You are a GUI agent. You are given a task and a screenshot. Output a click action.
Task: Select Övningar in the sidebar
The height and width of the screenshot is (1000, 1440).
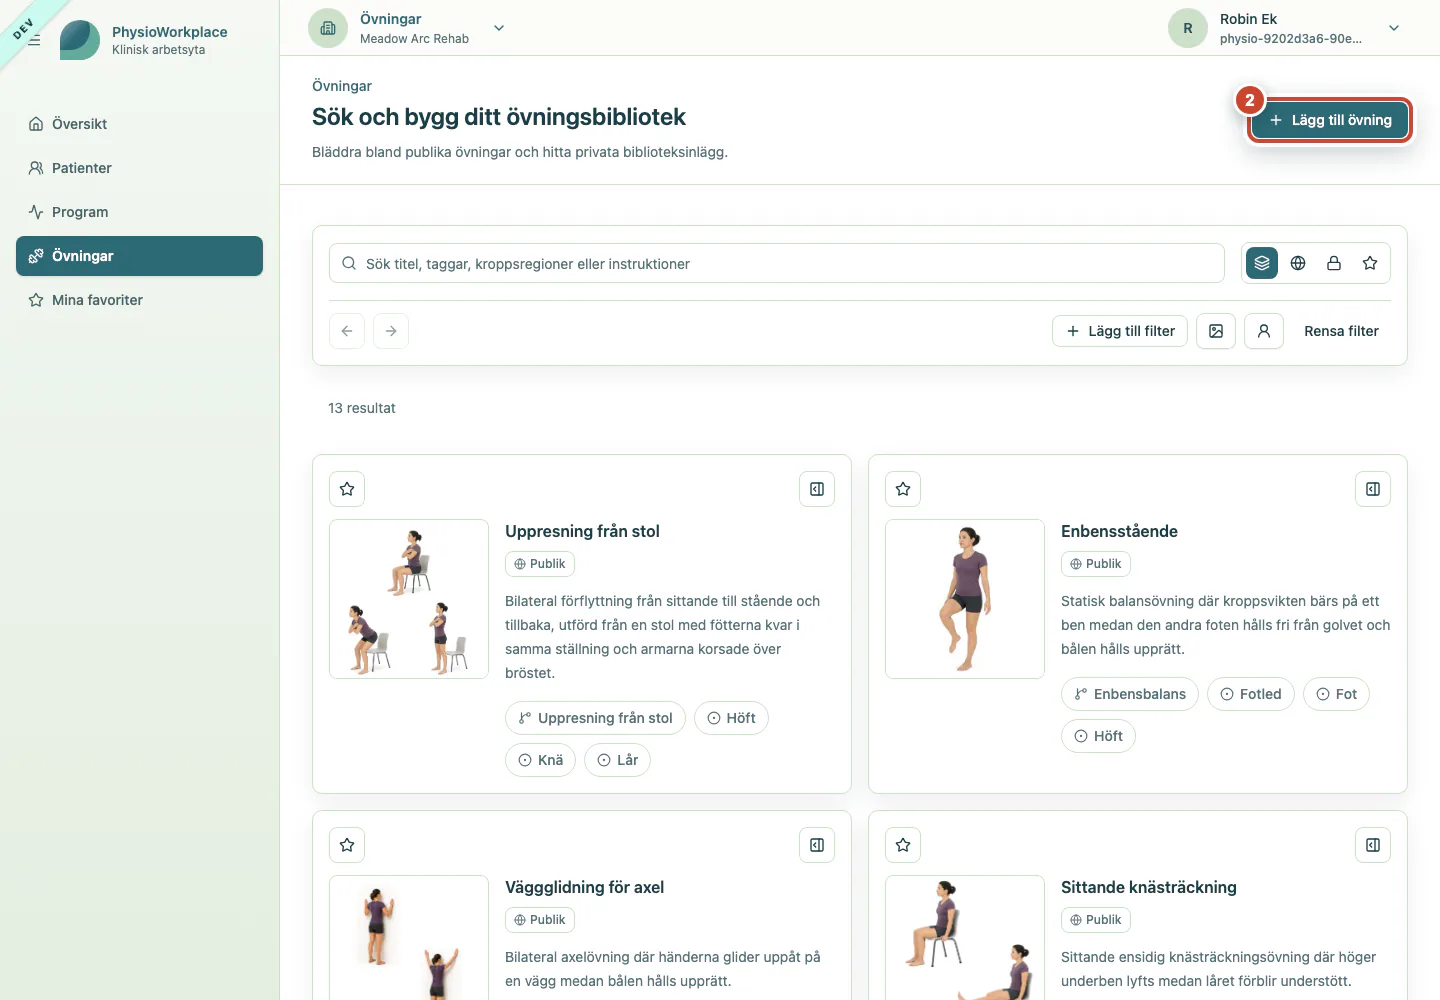point(139,256)
